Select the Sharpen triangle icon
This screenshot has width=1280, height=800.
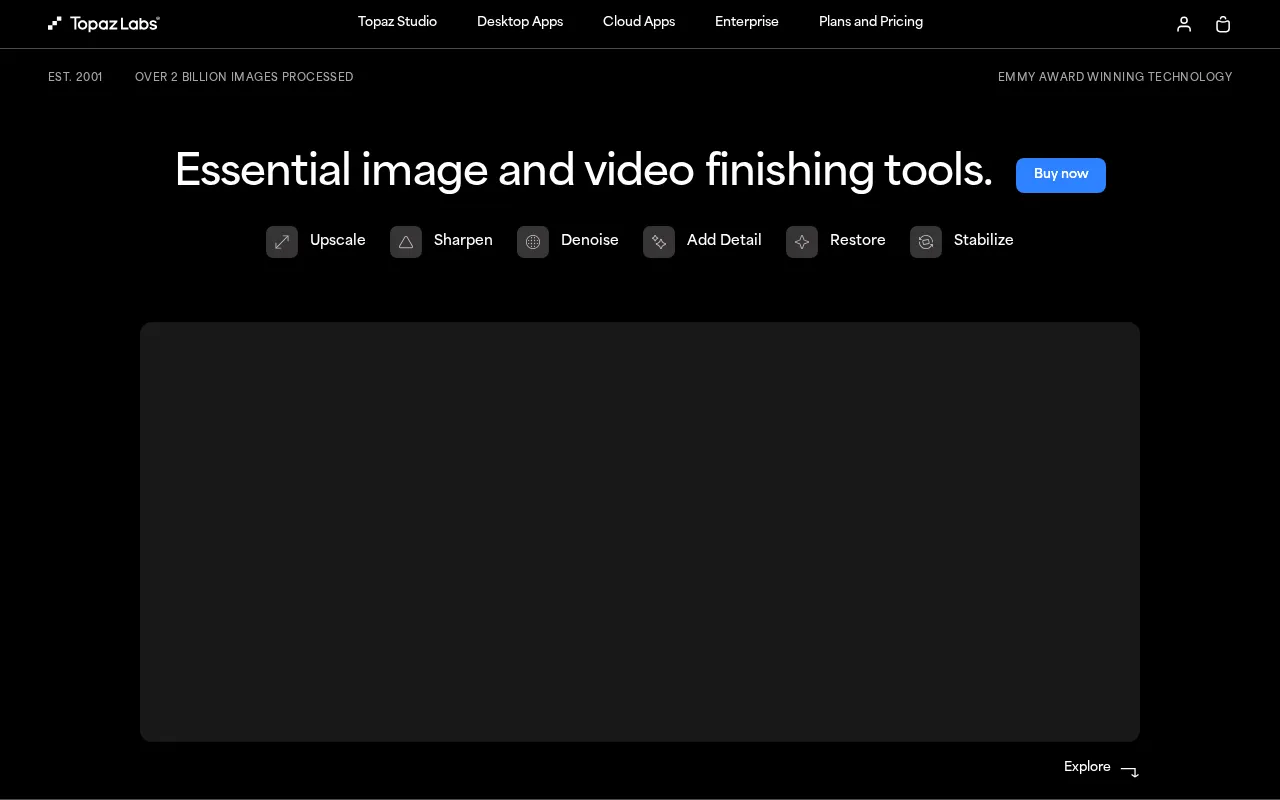coord(406,242)
